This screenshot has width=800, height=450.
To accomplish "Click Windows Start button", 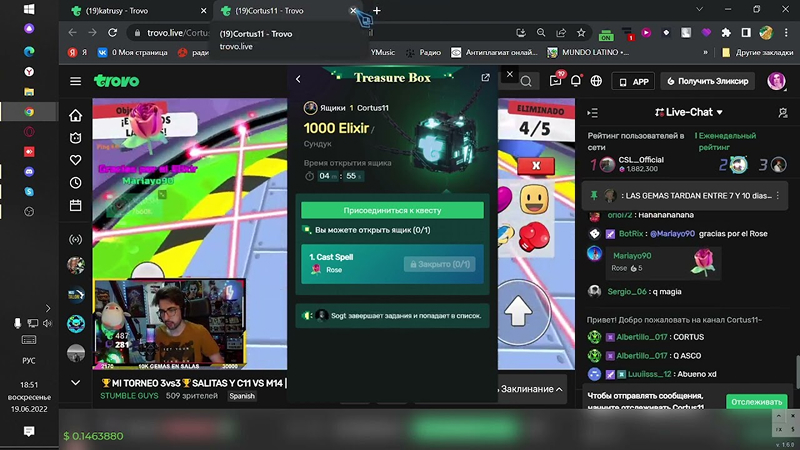I will click(29, 9).
